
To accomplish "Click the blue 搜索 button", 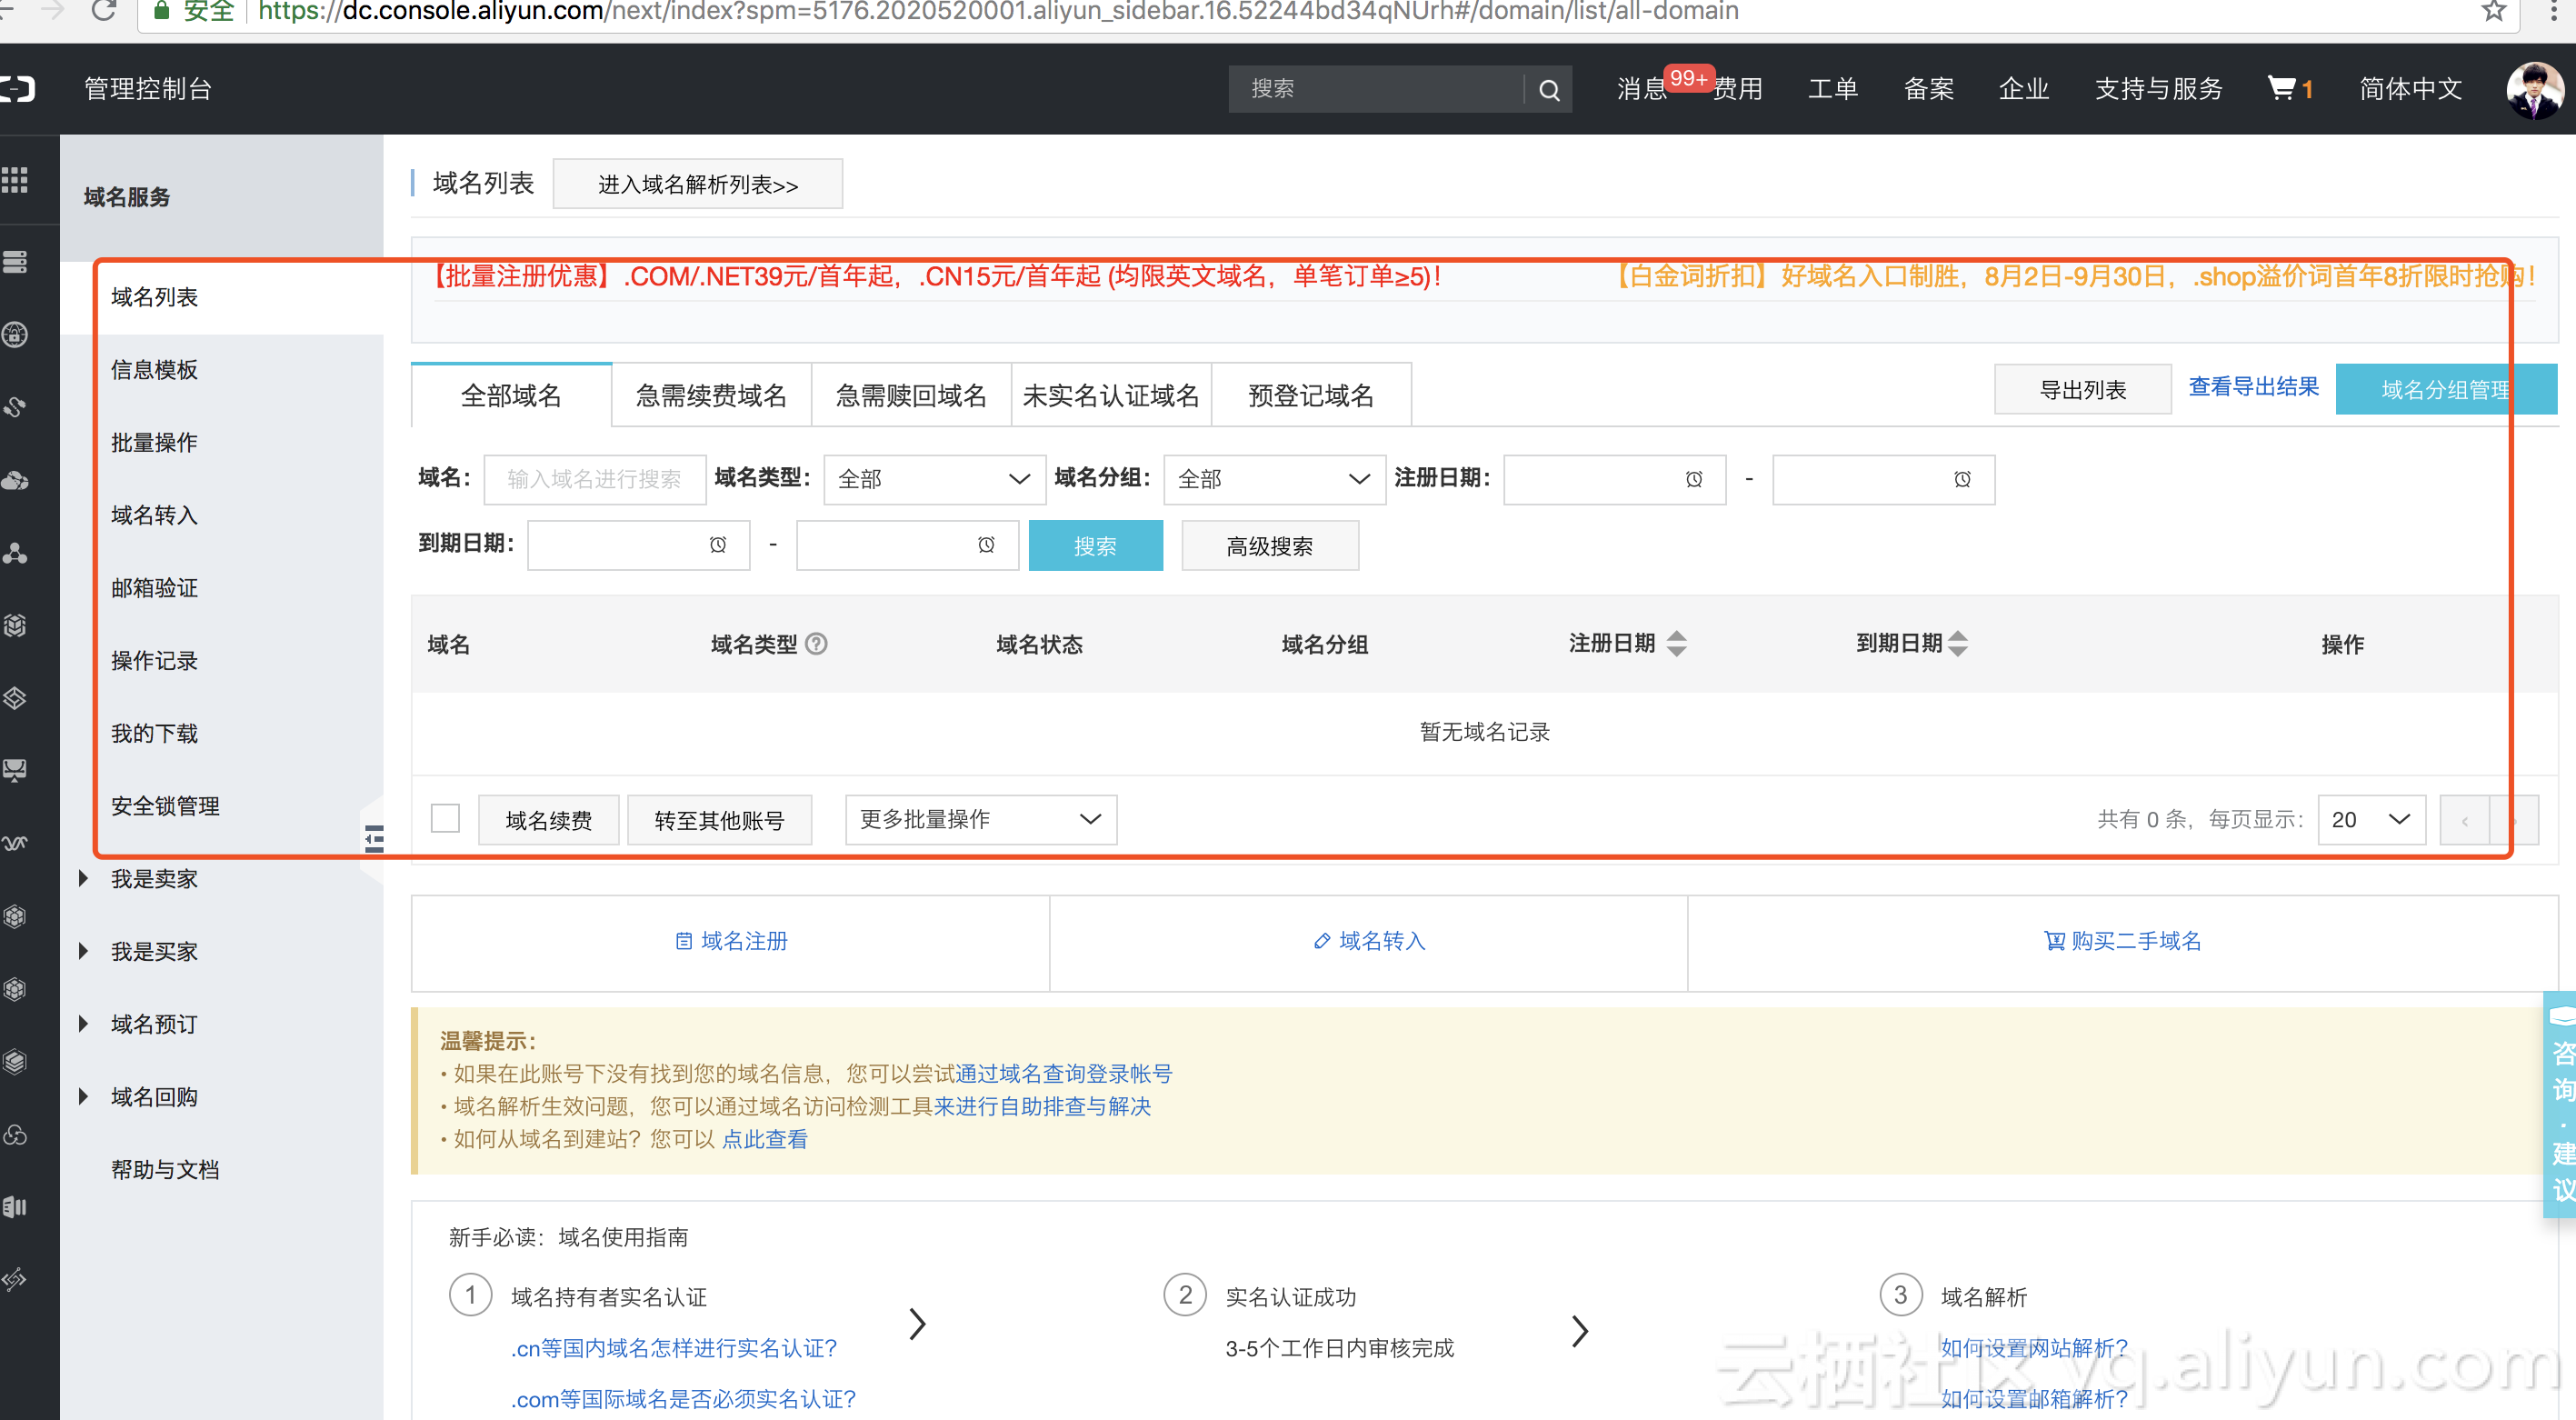I will pos(1095,546).
